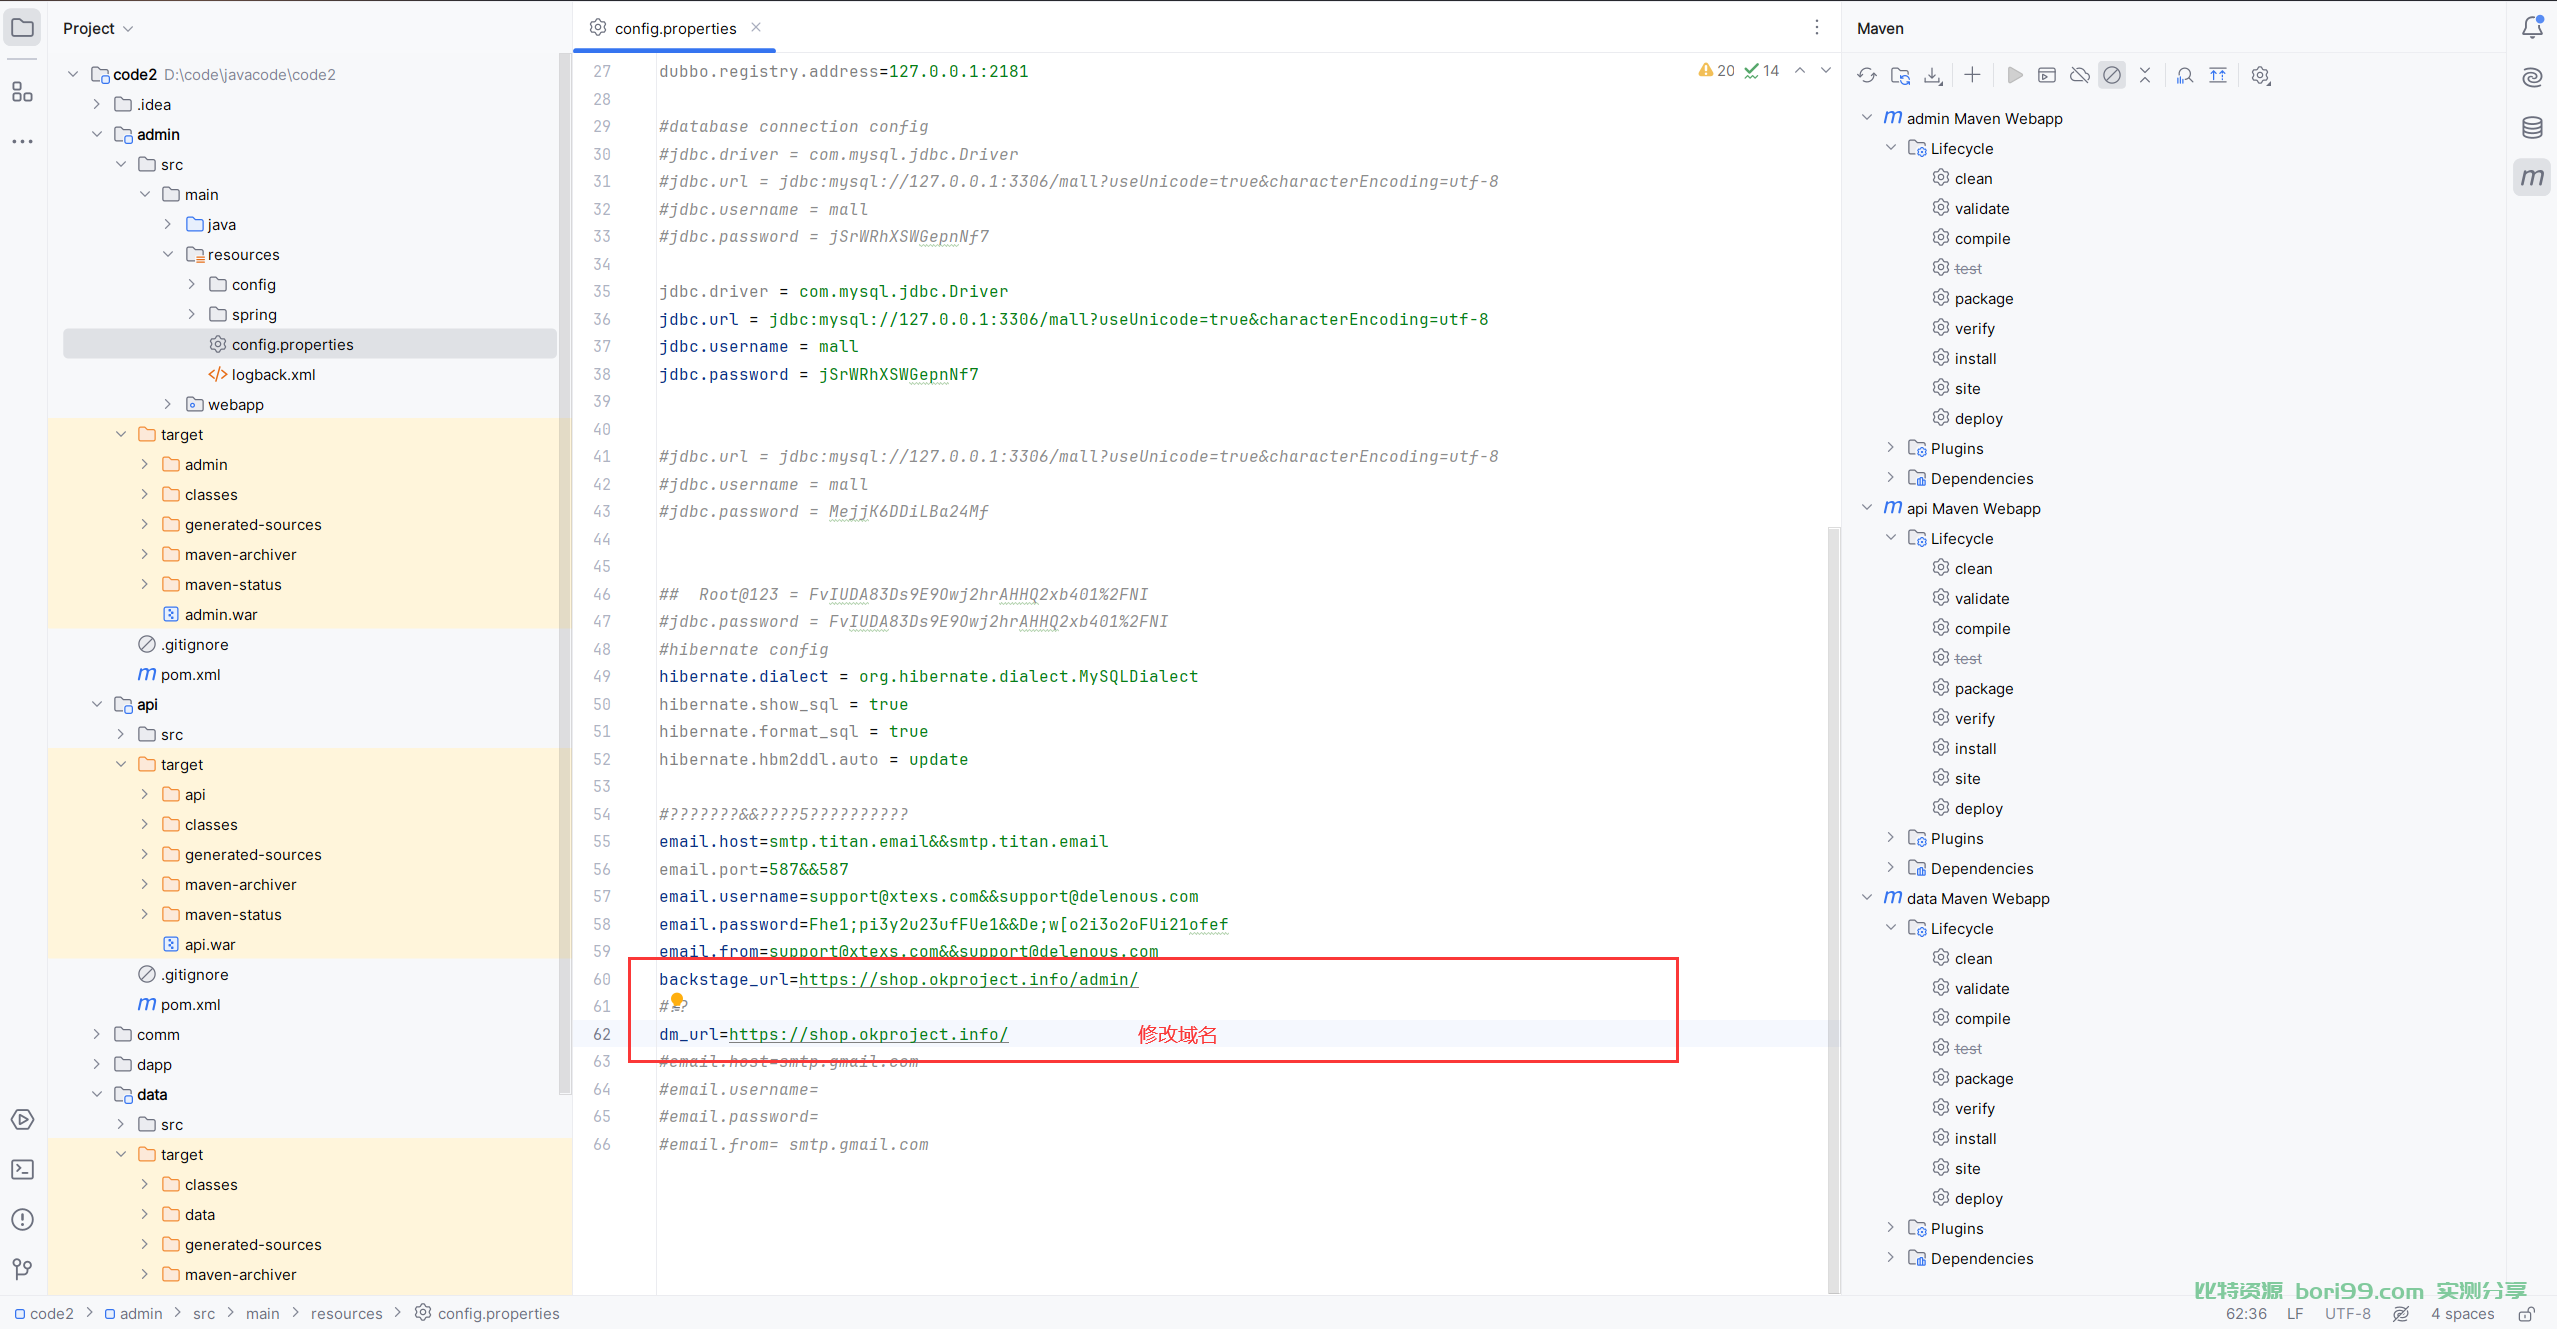Open the AI Assistant tool window
The width and height of the screenshot is (2557, 1329).
coord(2532,77)
